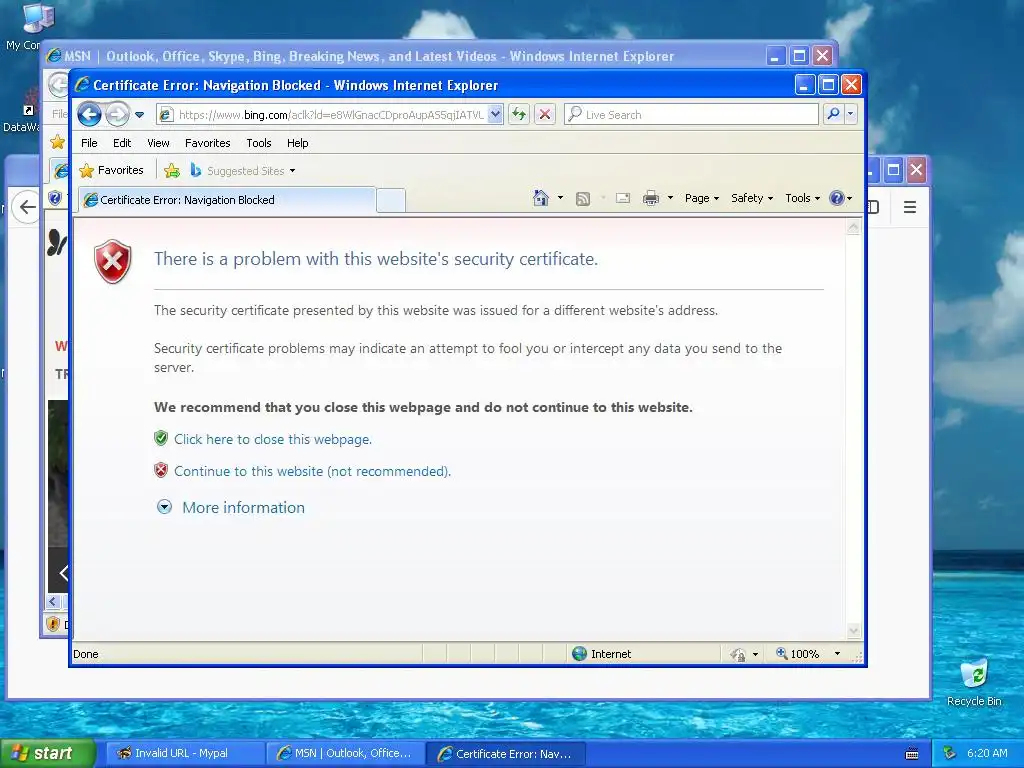Click the Favorites star button on favorites bar
The image size is (1024, 768).
(x=111, y=170)
